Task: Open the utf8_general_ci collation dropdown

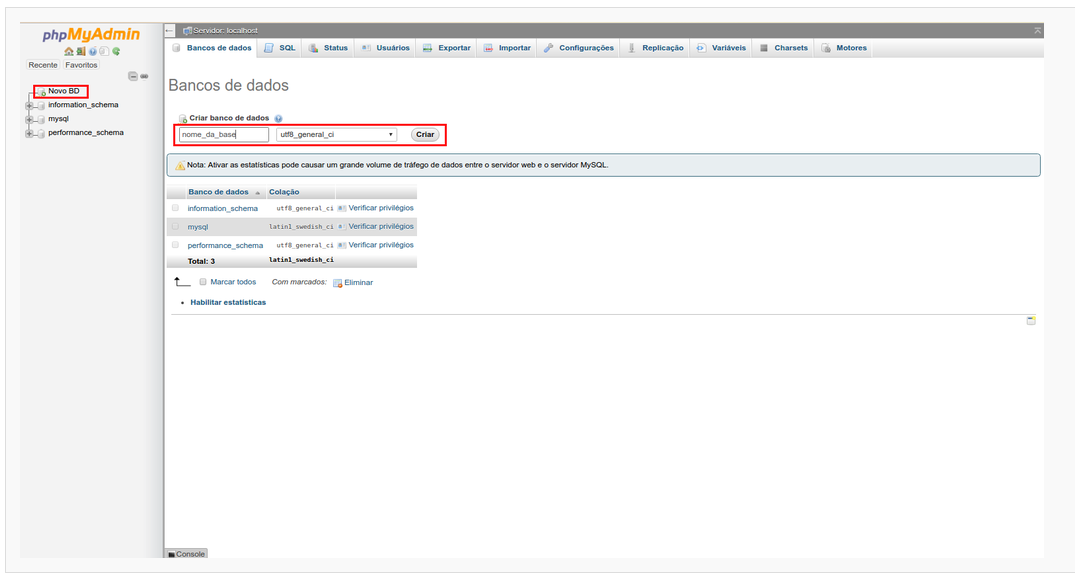Action: (x=336, y=134)
